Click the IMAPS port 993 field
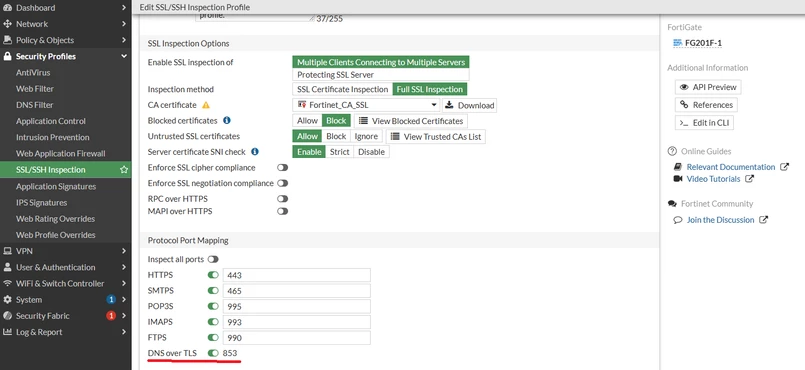This screenshot has width=805, height=370. coord(296,322)
